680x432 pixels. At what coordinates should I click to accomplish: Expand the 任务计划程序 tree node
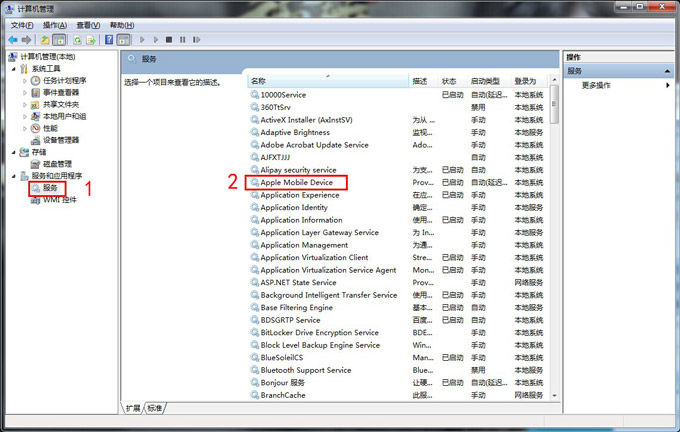pyautogui.click(x=25, y=81)
